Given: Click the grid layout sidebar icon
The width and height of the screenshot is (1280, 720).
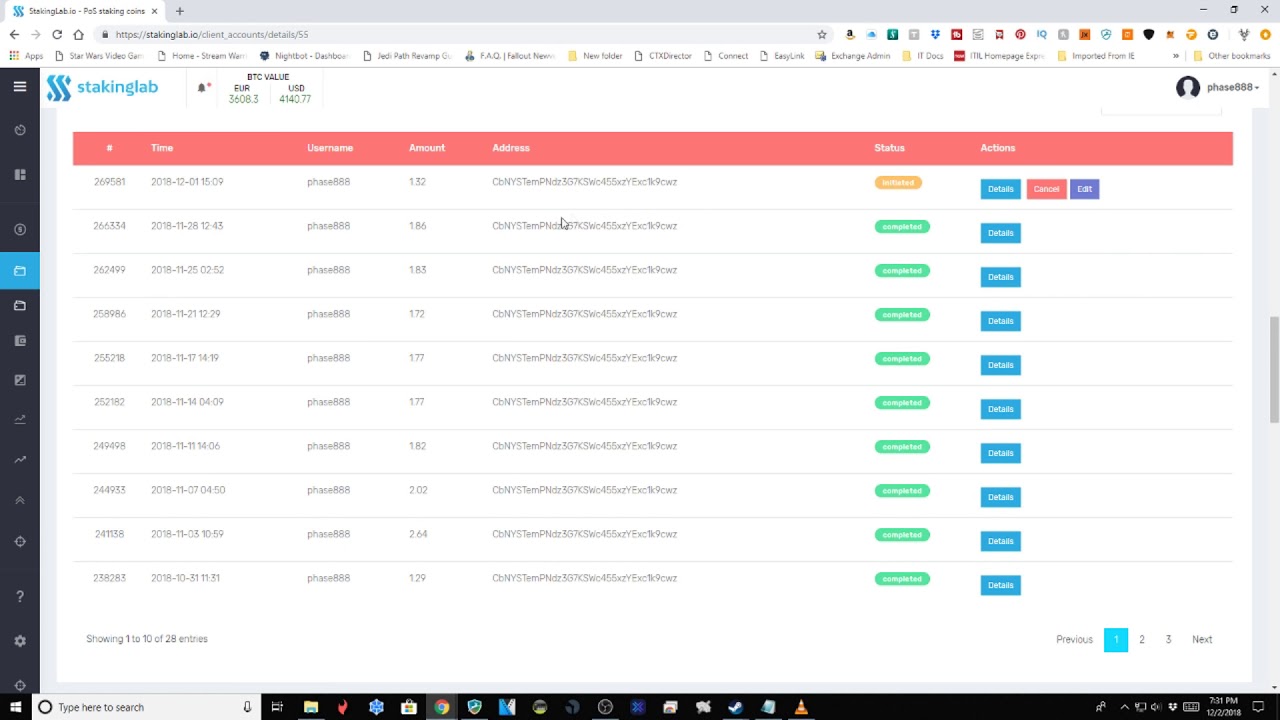Looking at the screenshot, I should 20,175.
